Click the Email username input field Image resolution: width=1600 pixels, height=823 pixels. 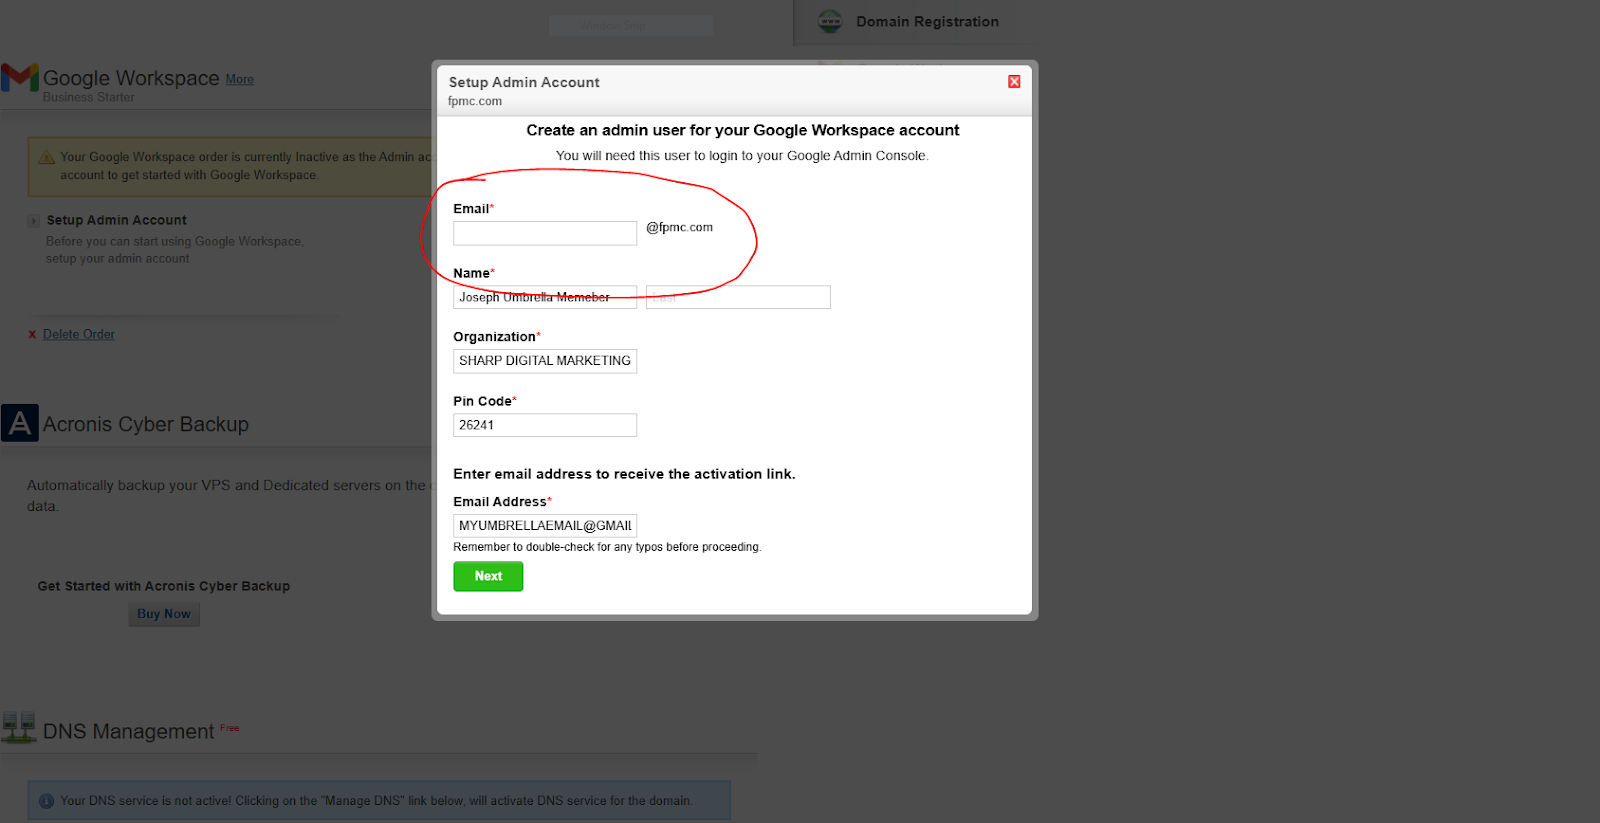(545, 233)
